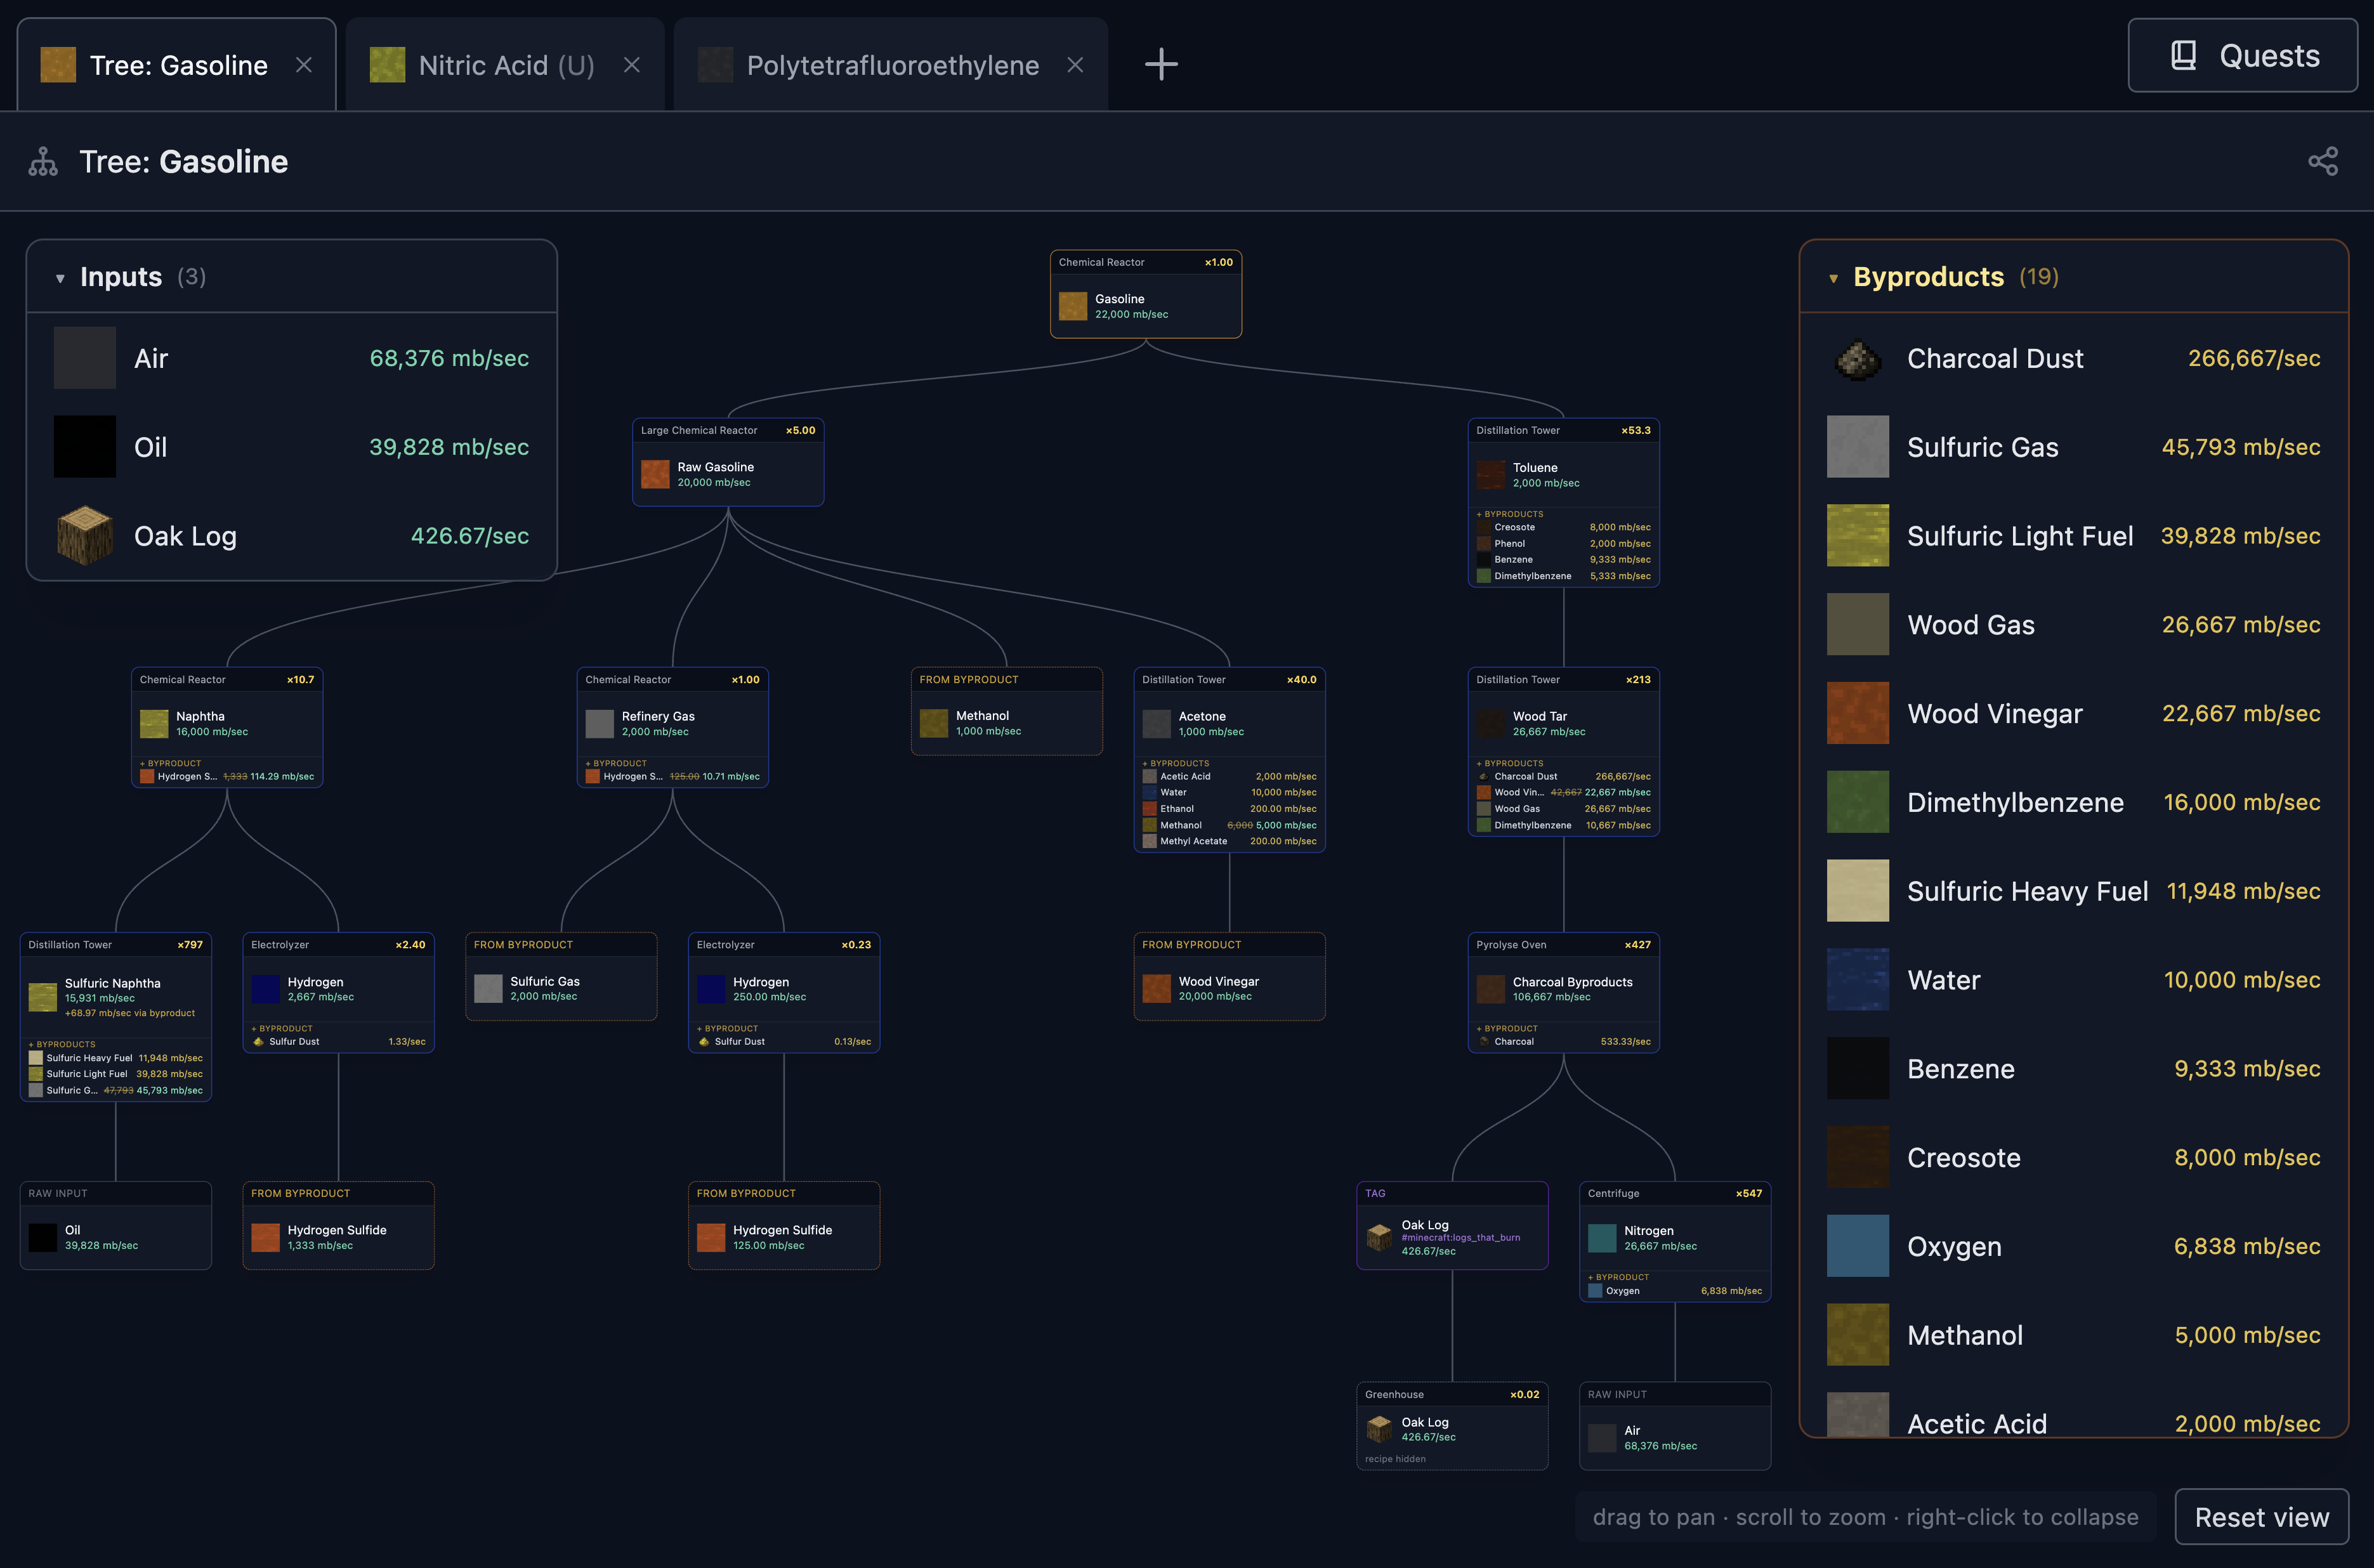Click the Dimethylbenzene icon in Byproducts
The height and width of the screenshot is (1568, 2374).
pyautogui.click(x=1858, y=802)
